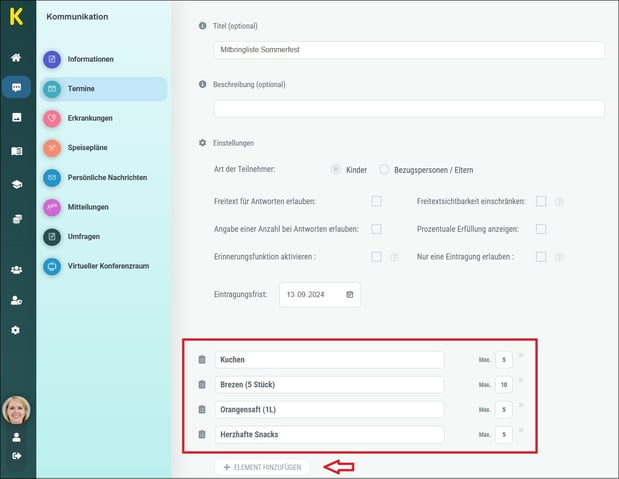The image size is (619, 479).
Task: Click the empty Beschreibung input field
Action: coord(409,109)
